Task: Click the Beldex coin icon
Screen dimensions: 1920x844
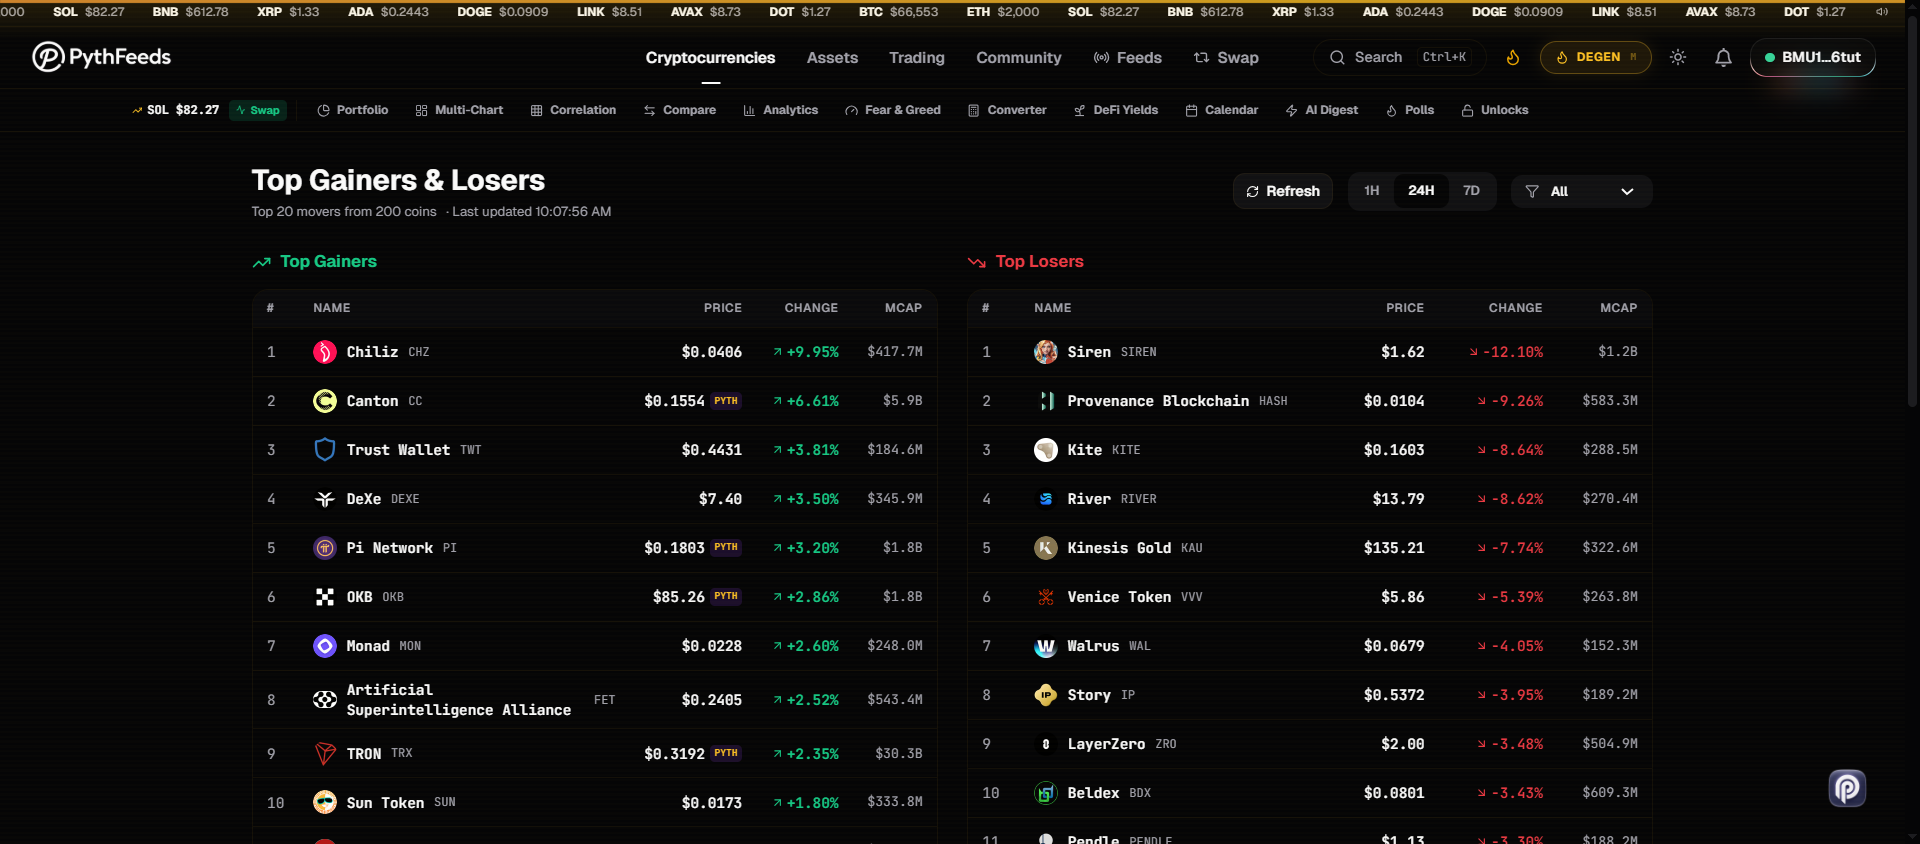Action: click(x=1046, y=793)
